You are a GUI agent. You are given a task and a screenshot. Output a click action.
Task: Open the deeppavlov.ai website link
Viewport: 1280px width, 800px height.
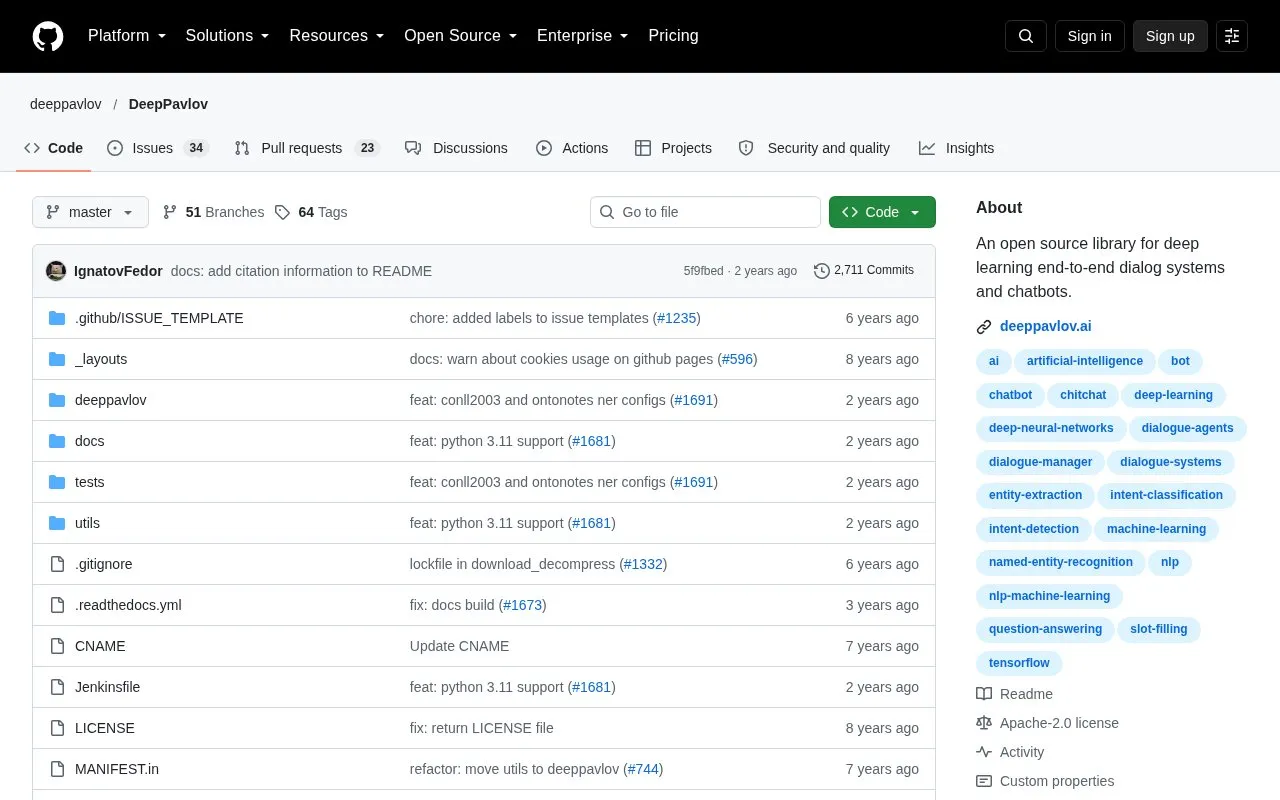point(1045,326)
